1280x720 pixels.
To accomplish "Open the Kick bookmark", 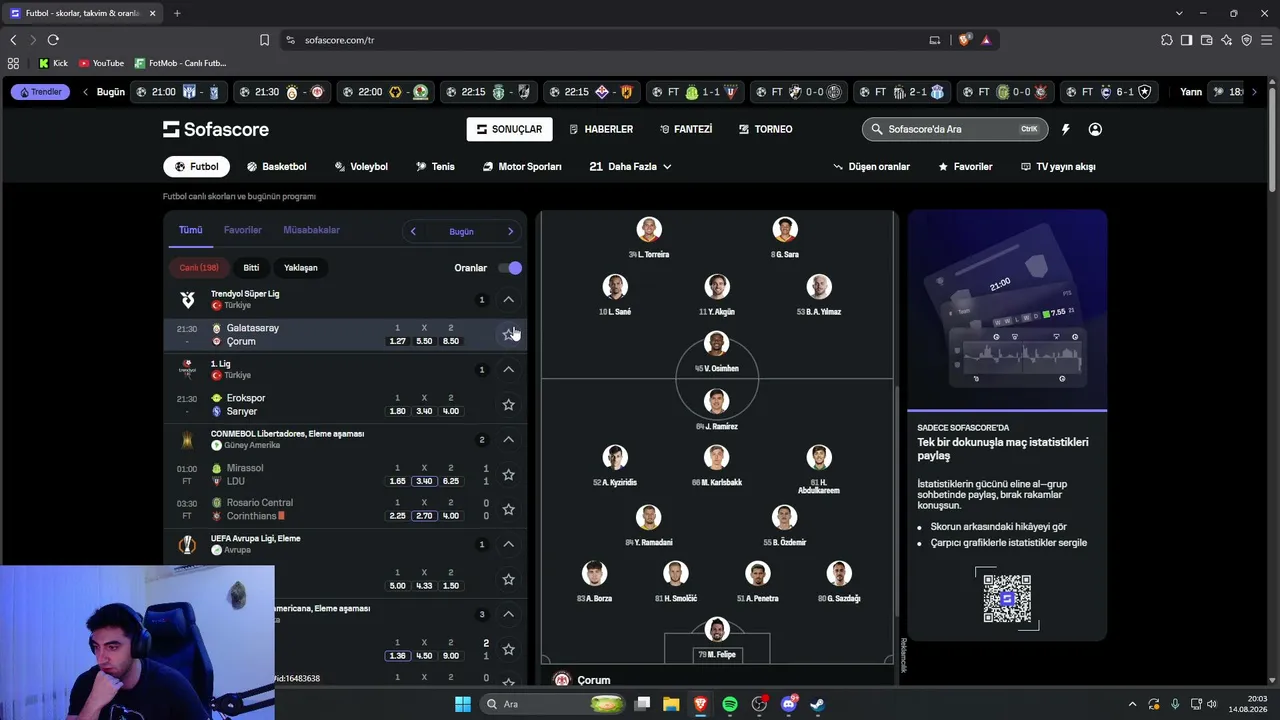I will click(53, 63).
